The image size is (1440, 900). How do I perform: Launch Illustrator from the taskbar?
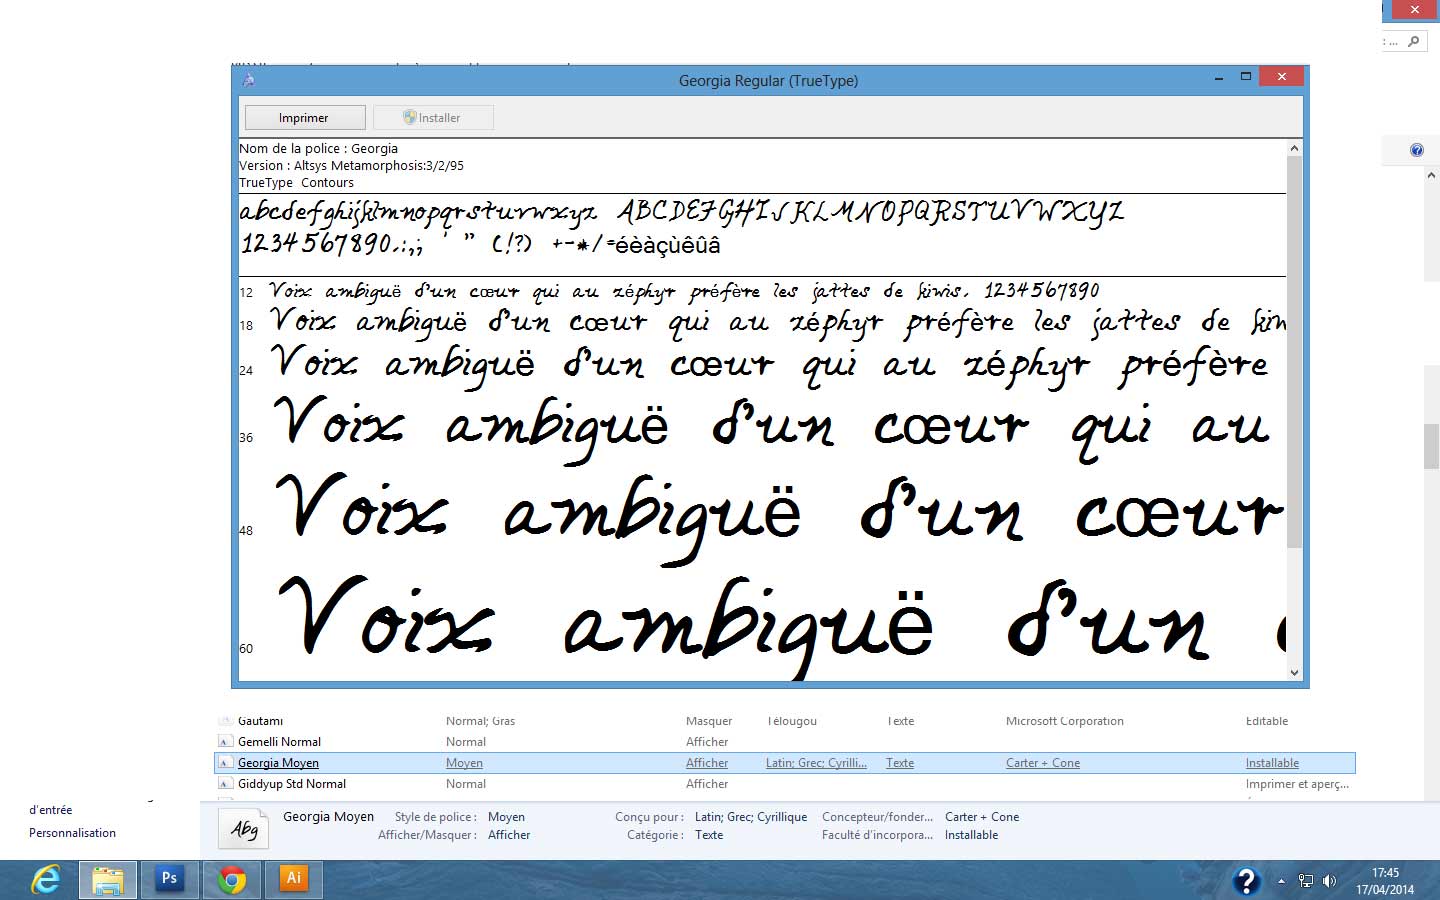coord(294,880)
